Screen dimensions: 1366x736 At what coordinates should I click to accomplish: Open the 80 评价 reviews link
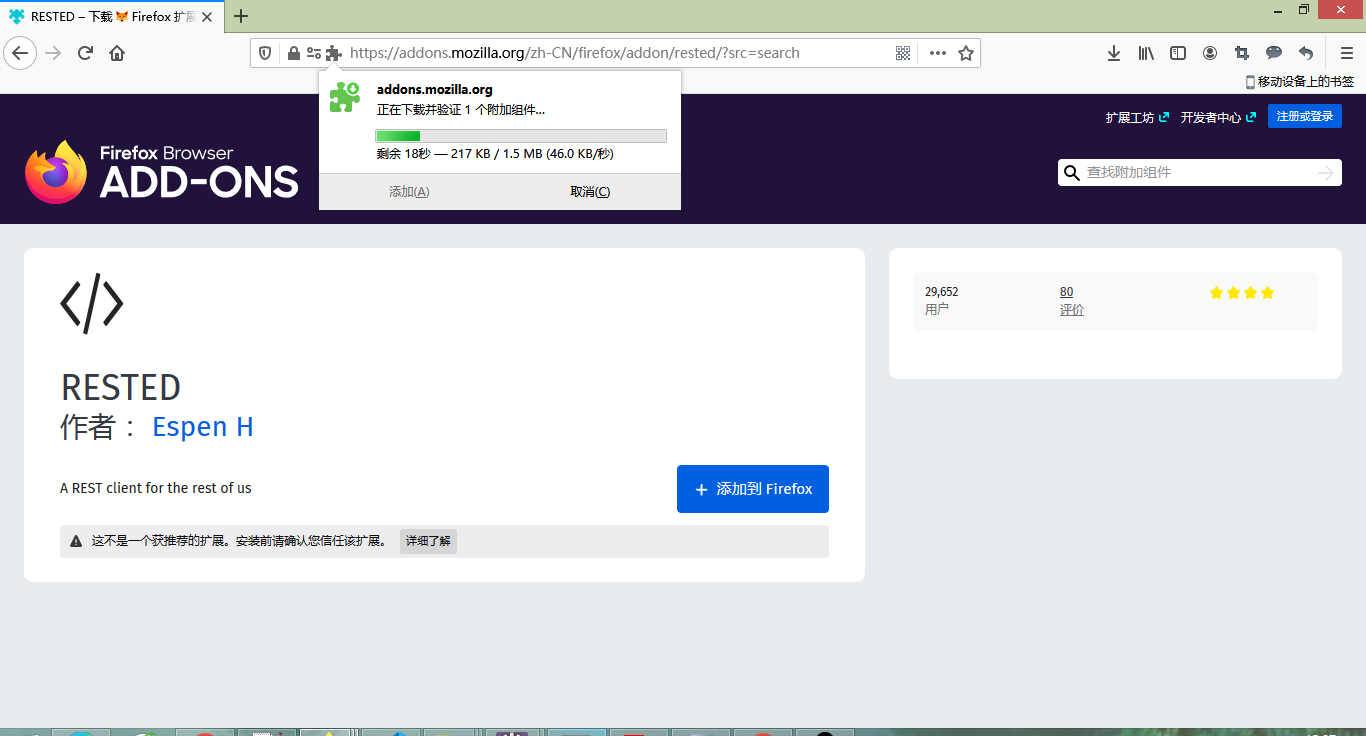[1072, 300]
